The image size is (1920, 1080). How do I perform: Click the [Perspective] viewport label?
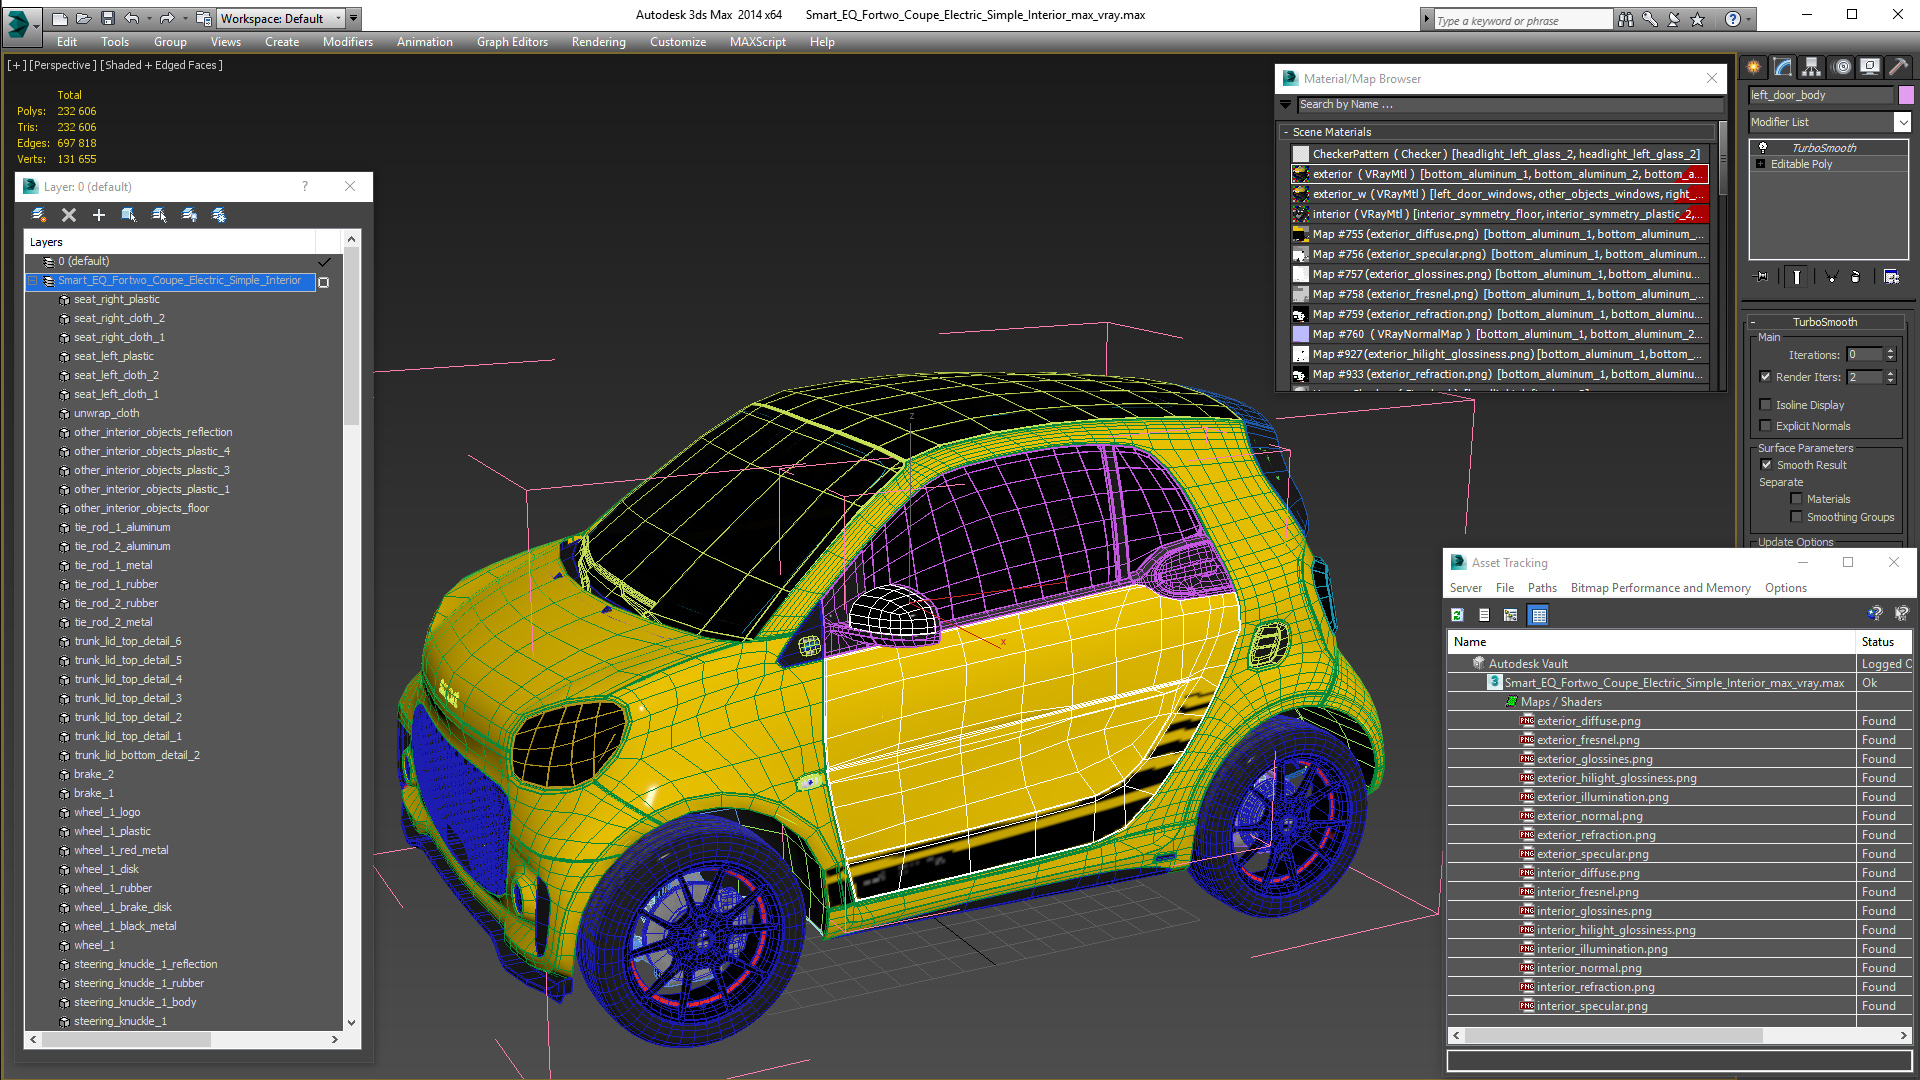63,65
